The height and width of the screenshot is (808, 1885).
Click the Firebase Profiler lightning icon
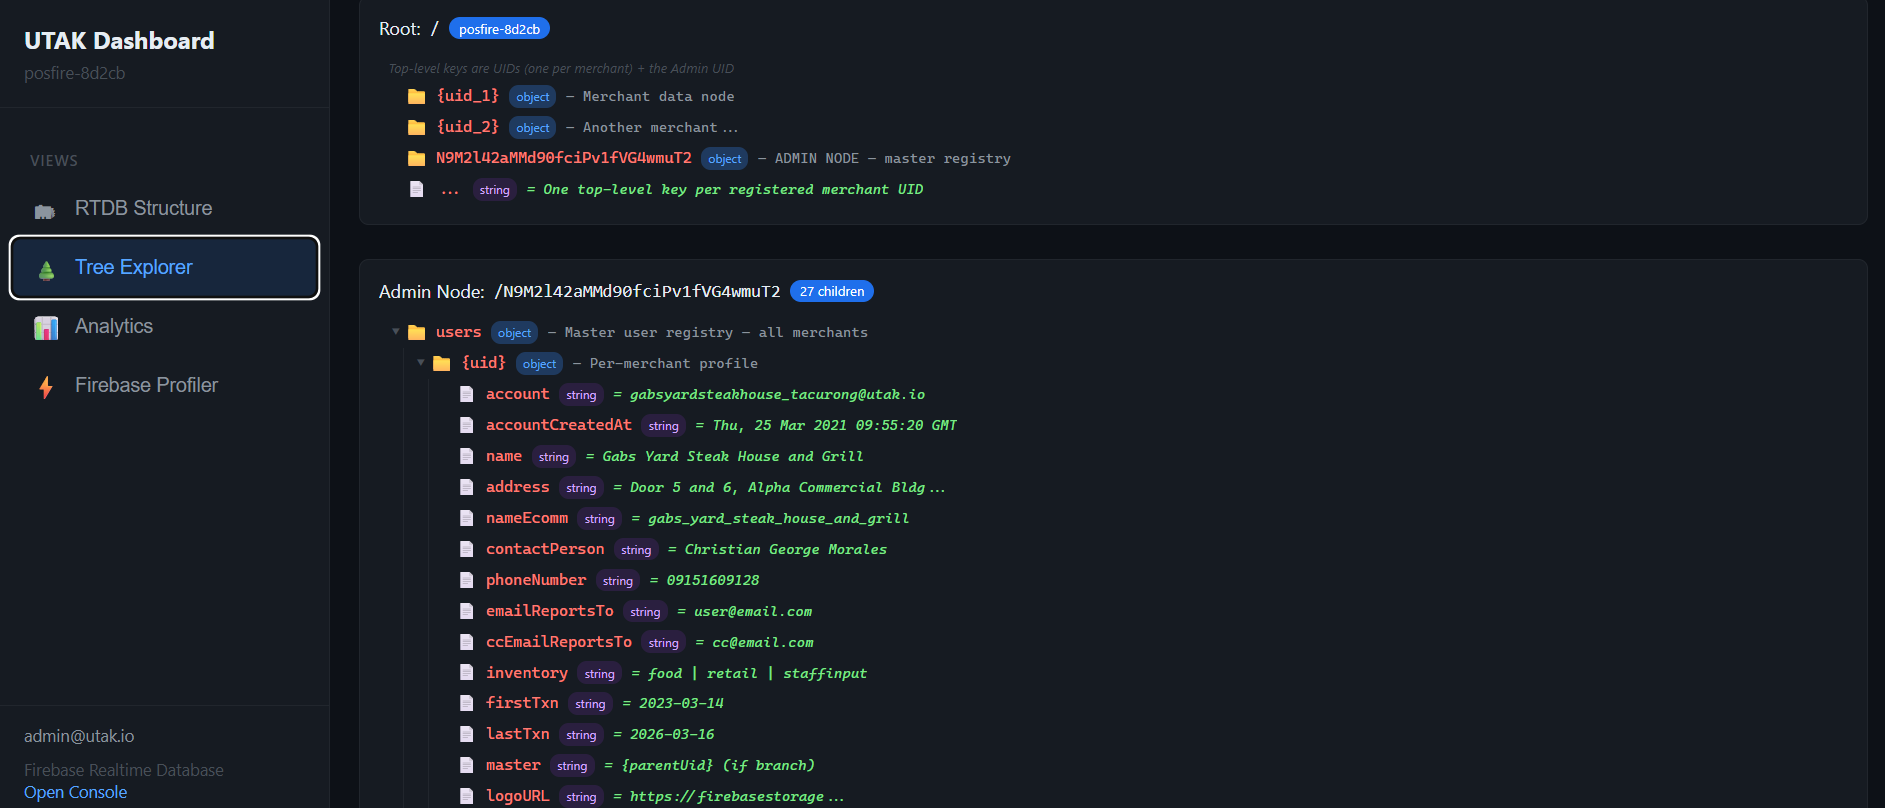46,387
